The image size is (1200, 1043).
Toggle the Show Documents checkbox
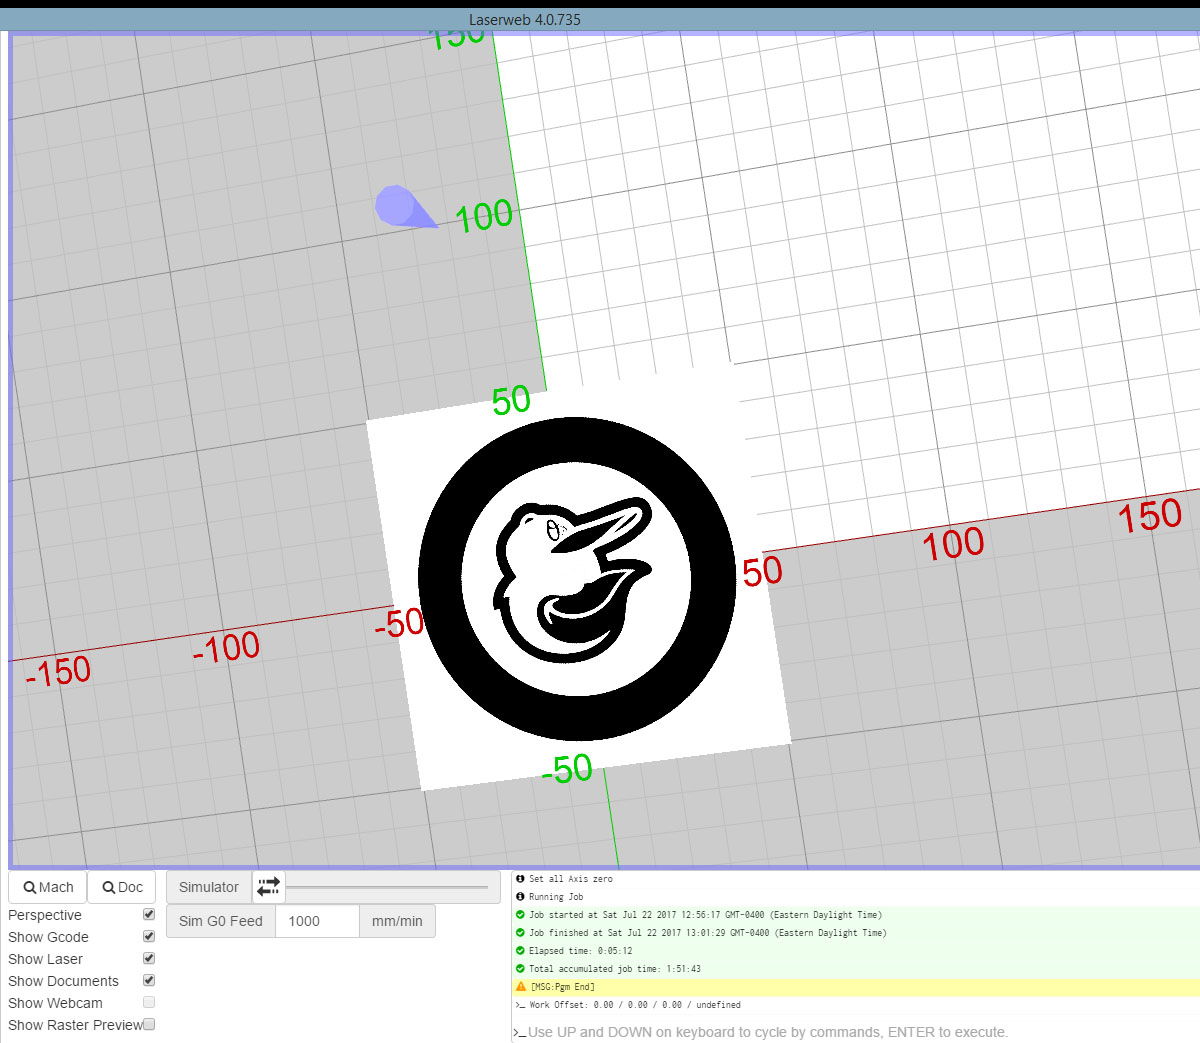tap(149, 980)
